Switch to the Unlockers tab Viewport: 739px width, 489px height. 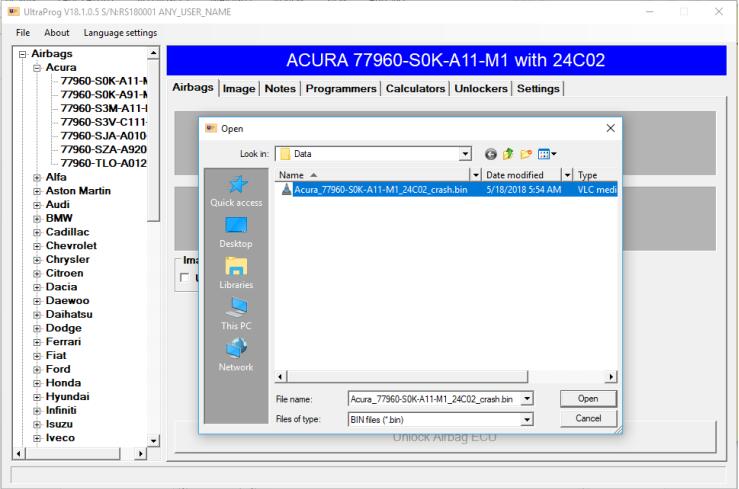point(481,89)
